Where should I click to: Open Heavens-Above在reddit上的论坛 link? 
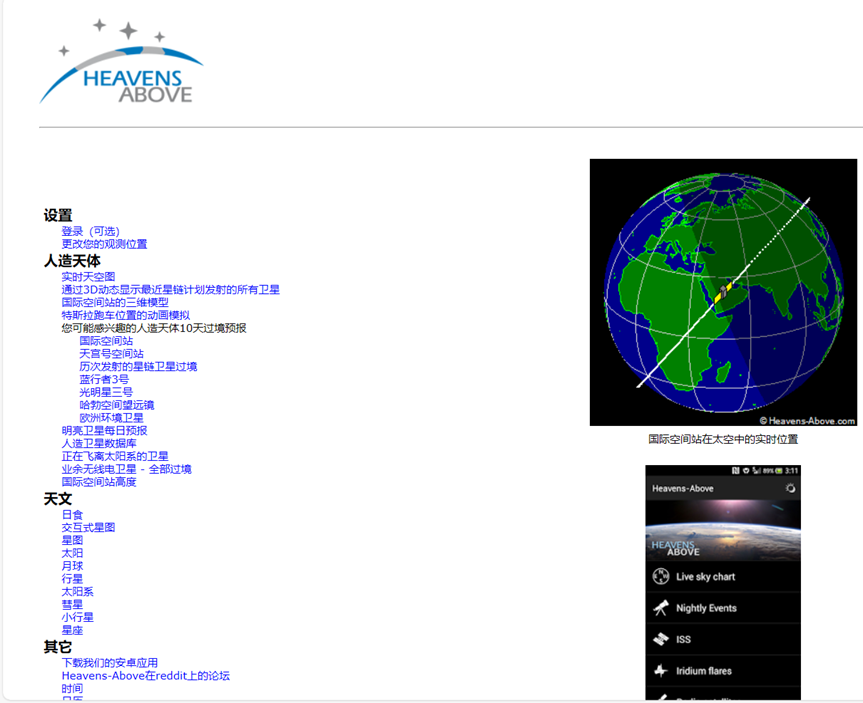click(145, 675)
